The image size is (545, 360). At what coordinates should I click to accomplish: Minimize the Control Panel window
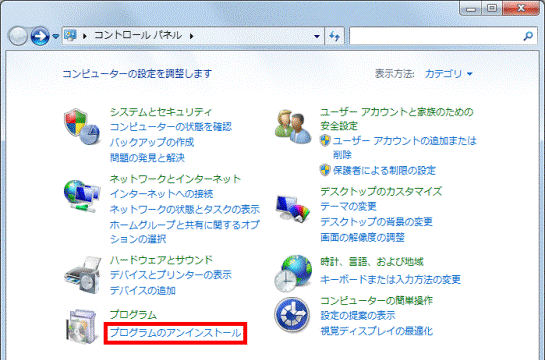coord(471,8)
